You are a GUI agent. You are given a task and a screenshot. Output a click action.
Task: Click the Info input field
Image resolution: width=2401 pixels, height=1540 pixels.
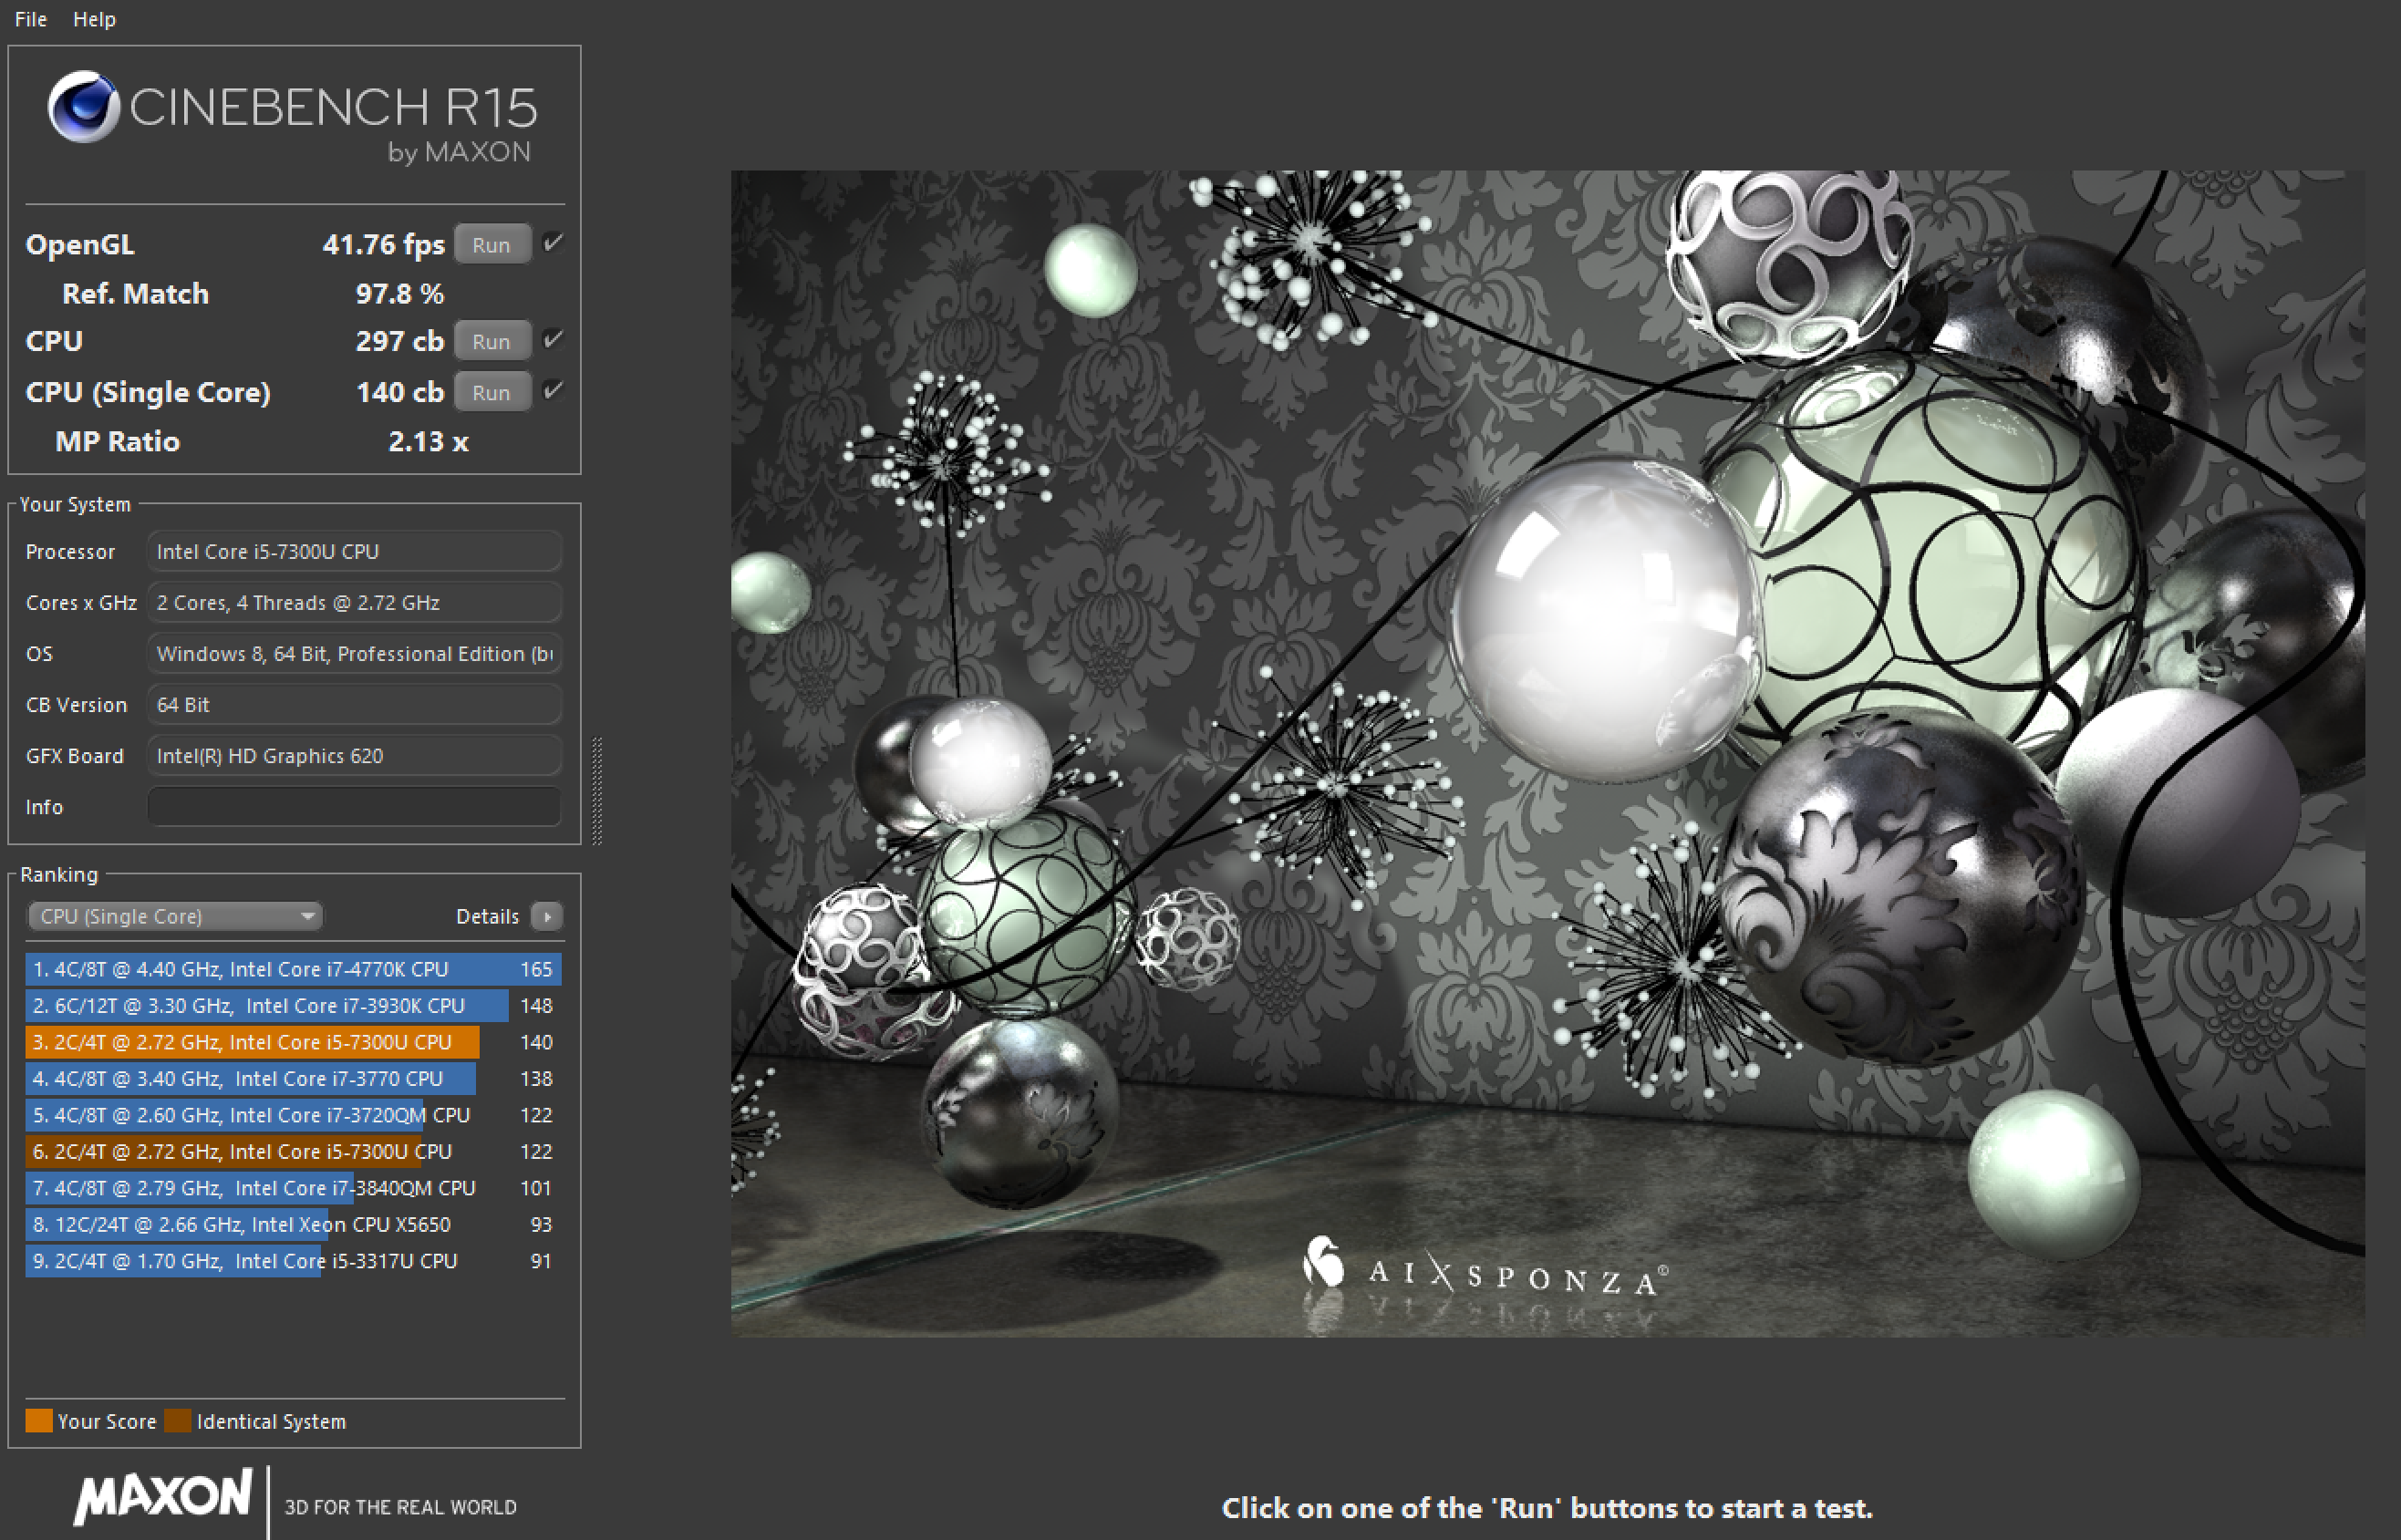[354, 807]
